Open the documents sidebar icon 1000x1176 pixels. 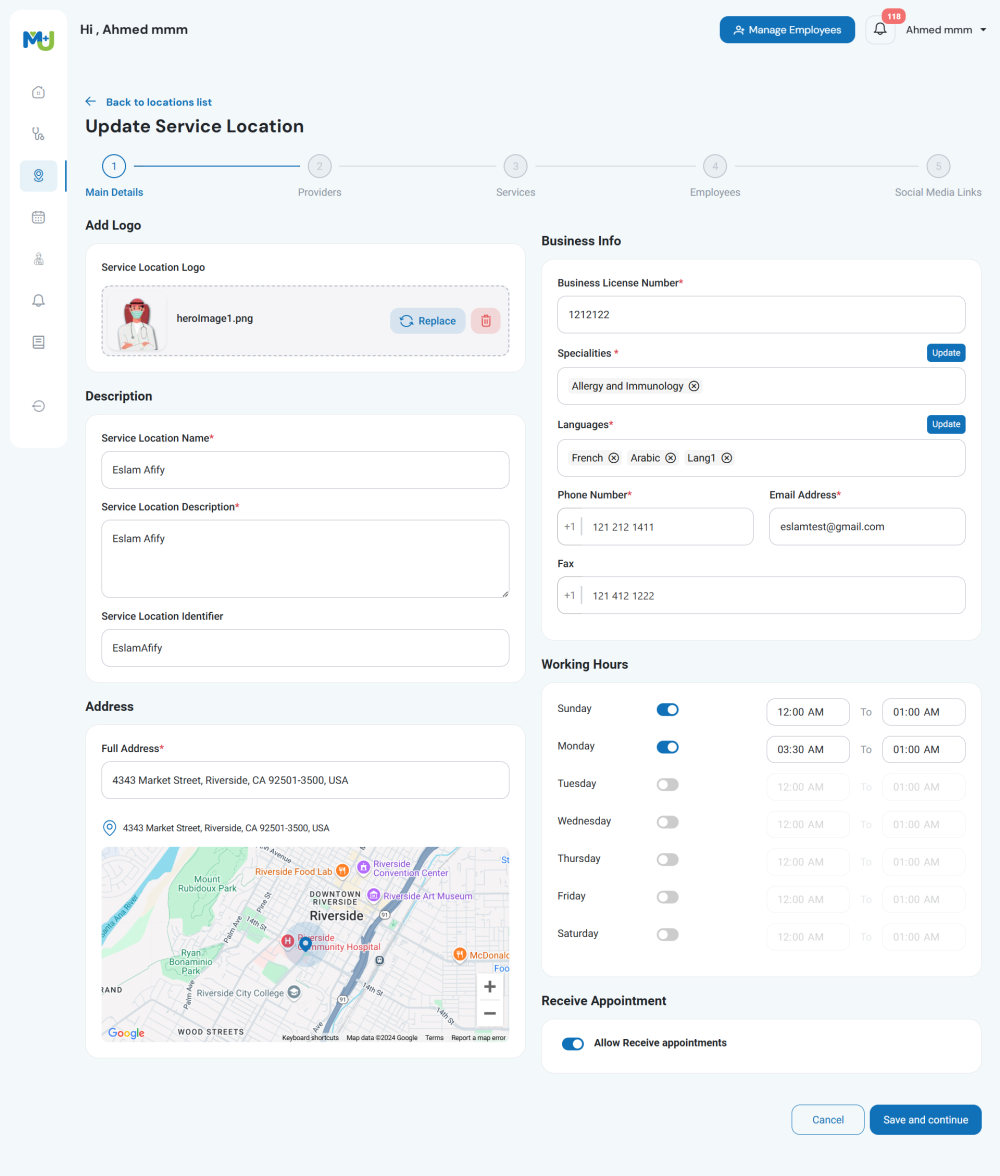38,342
